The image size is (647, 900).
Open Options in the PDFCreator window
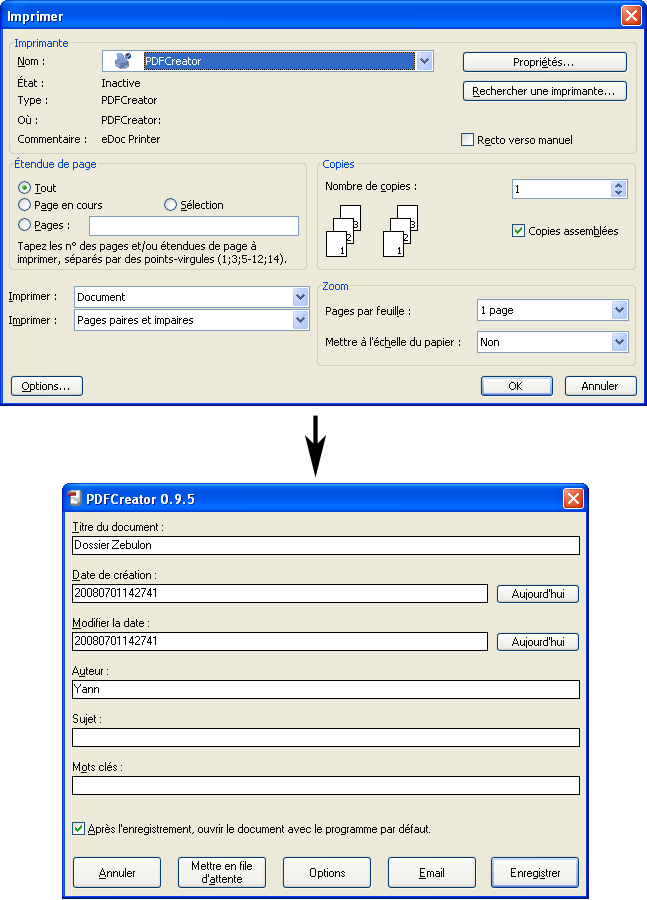click(x=327, y=872)
